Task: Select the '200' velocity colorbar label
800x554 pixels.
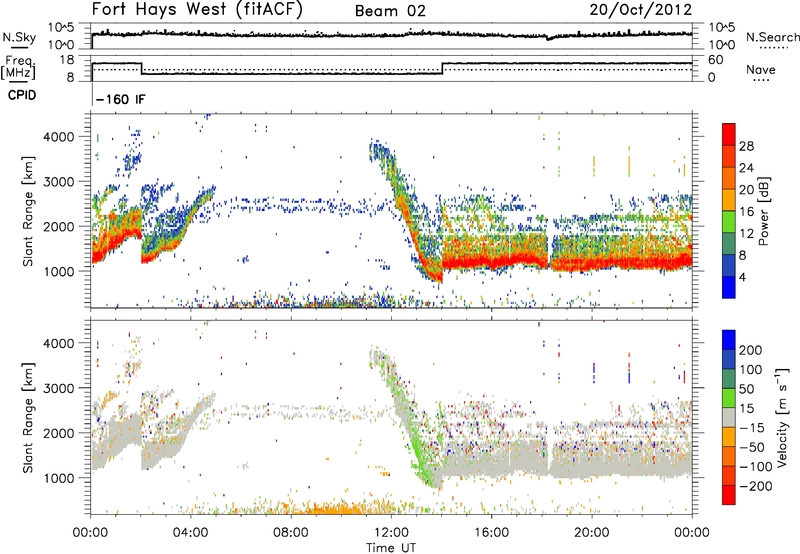Action: click(x=751, y=350)
